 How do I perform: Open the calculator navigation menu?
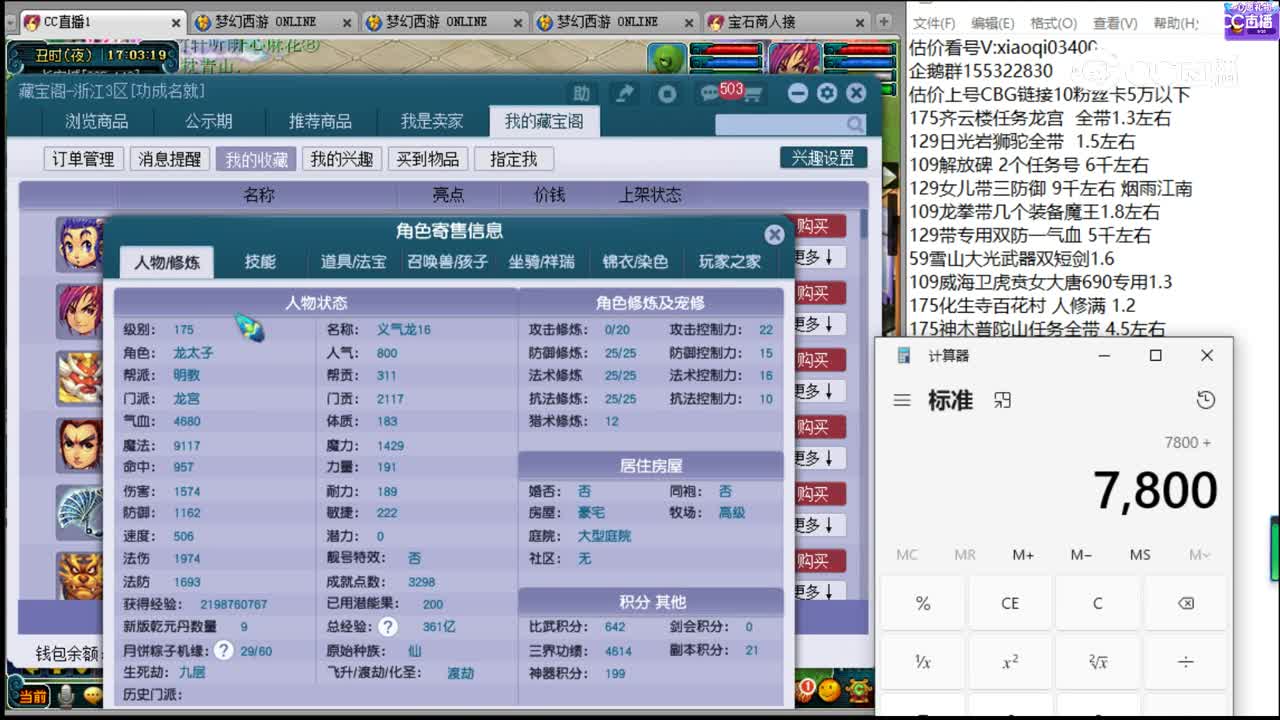point(901,399)
